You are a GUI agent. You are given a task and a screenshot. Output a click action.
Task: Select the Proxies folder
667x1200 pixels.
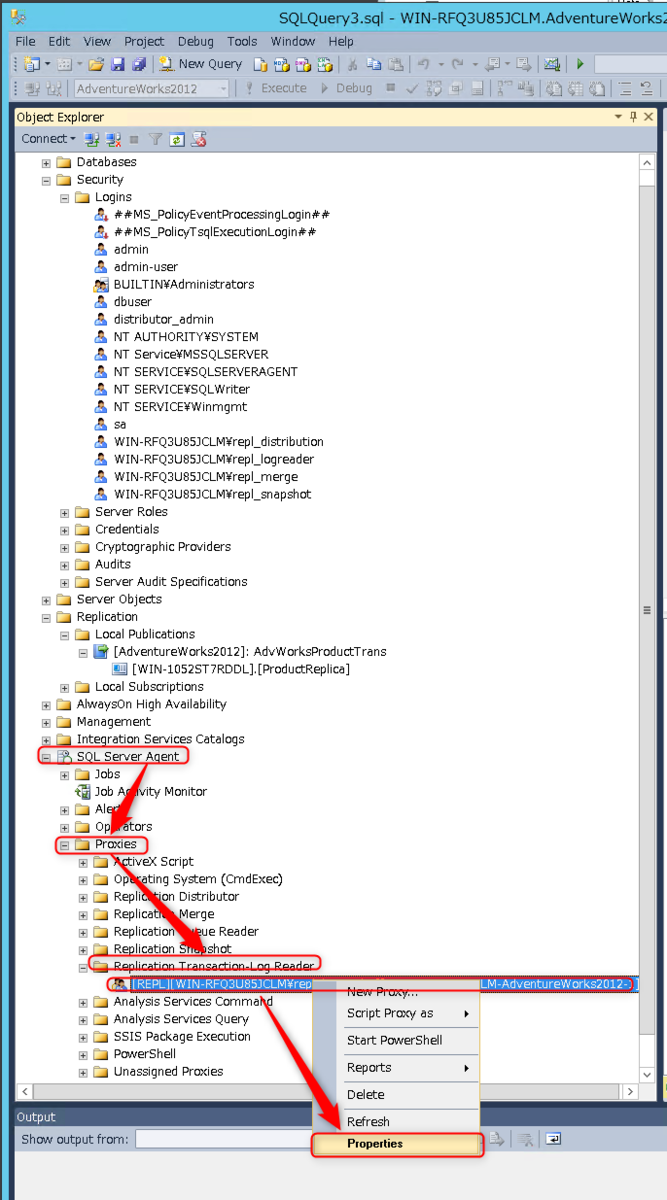coord(116,844)
